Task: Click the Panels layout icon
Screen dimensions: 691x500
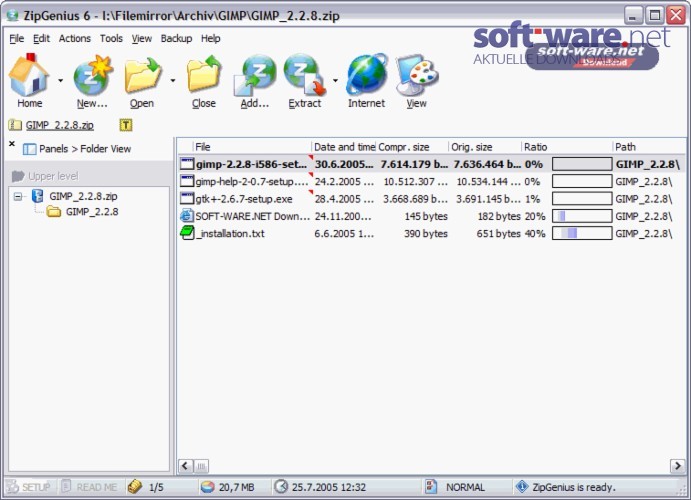Action: click(29, 149)
